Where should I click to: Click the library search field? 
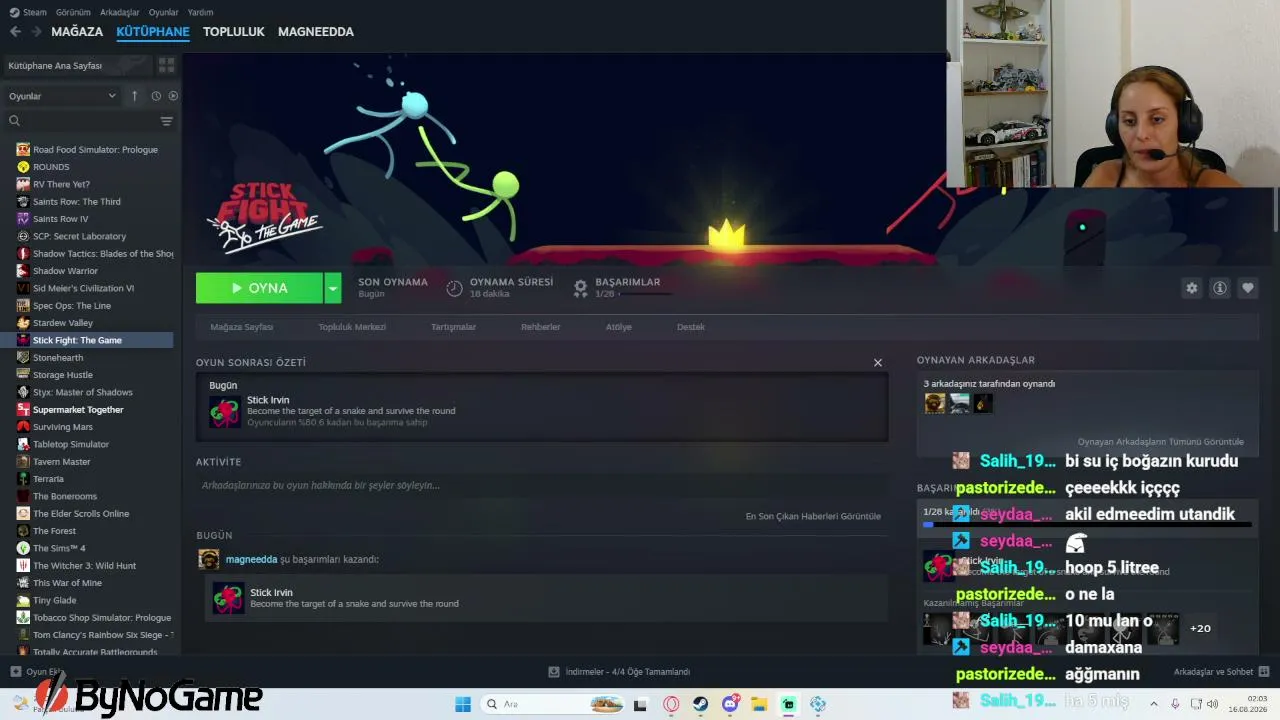pos(80,121)
